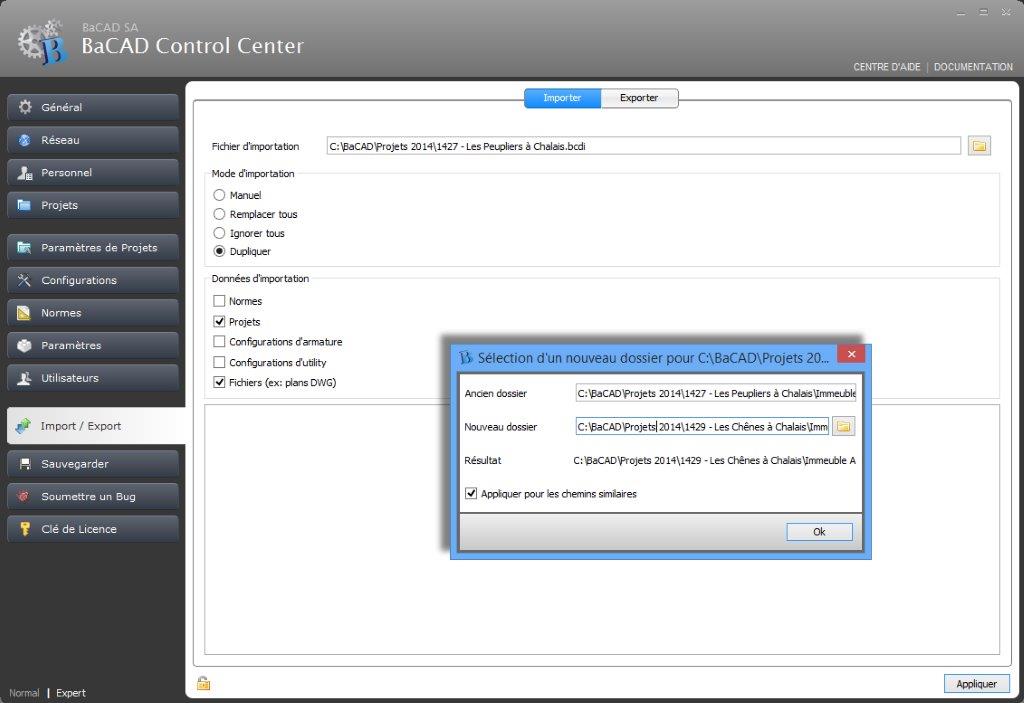Open the Utilisateurs section
The width and height of the screenshot is (1024, 703).
pyautogui.click(x=93, y=378)
